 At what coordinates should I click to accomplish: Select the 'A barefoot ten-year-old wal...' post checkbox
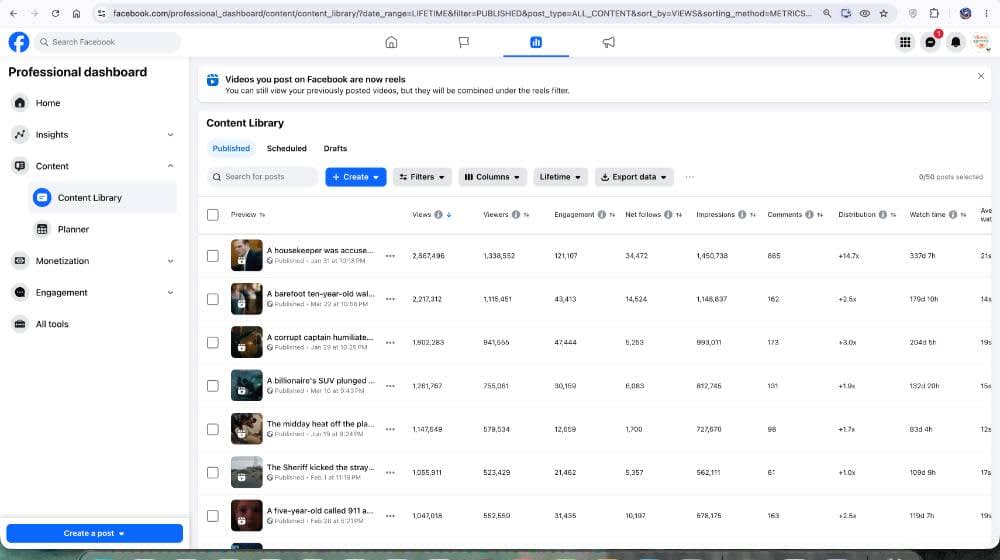coord(212,299)
